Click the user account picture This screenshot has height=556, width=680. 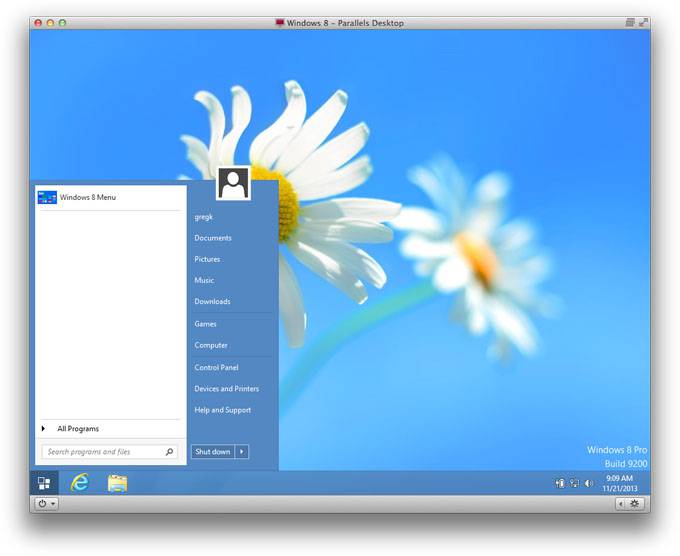coord(233,183)
